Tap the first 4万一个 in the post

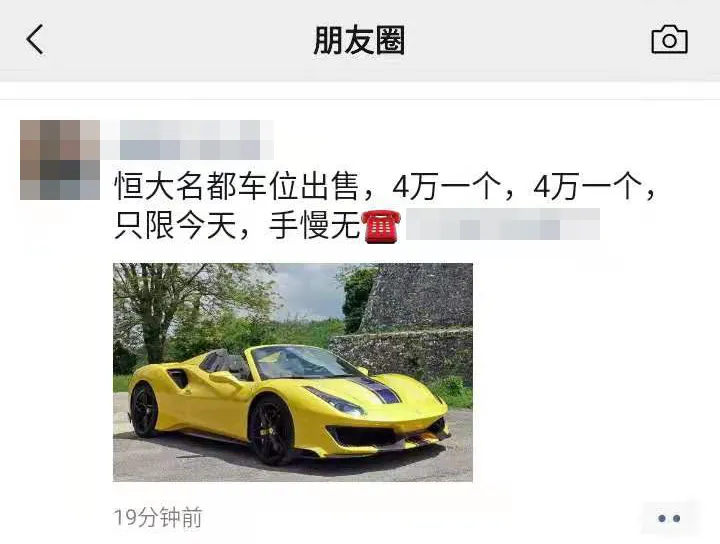[446, 186]
